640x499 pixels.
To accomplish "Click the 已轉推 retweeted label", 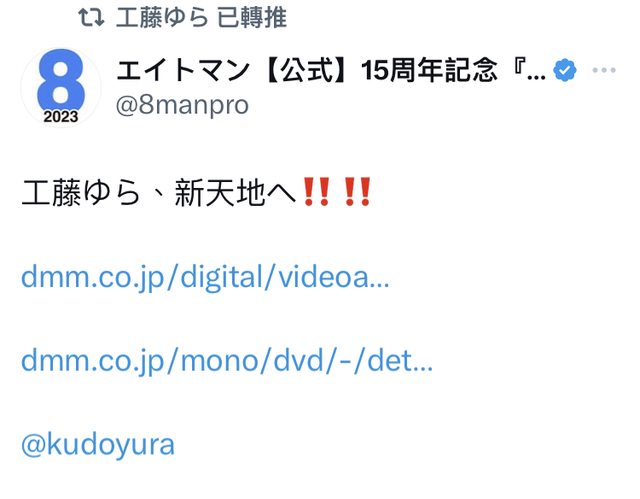I will click(252, 18).
